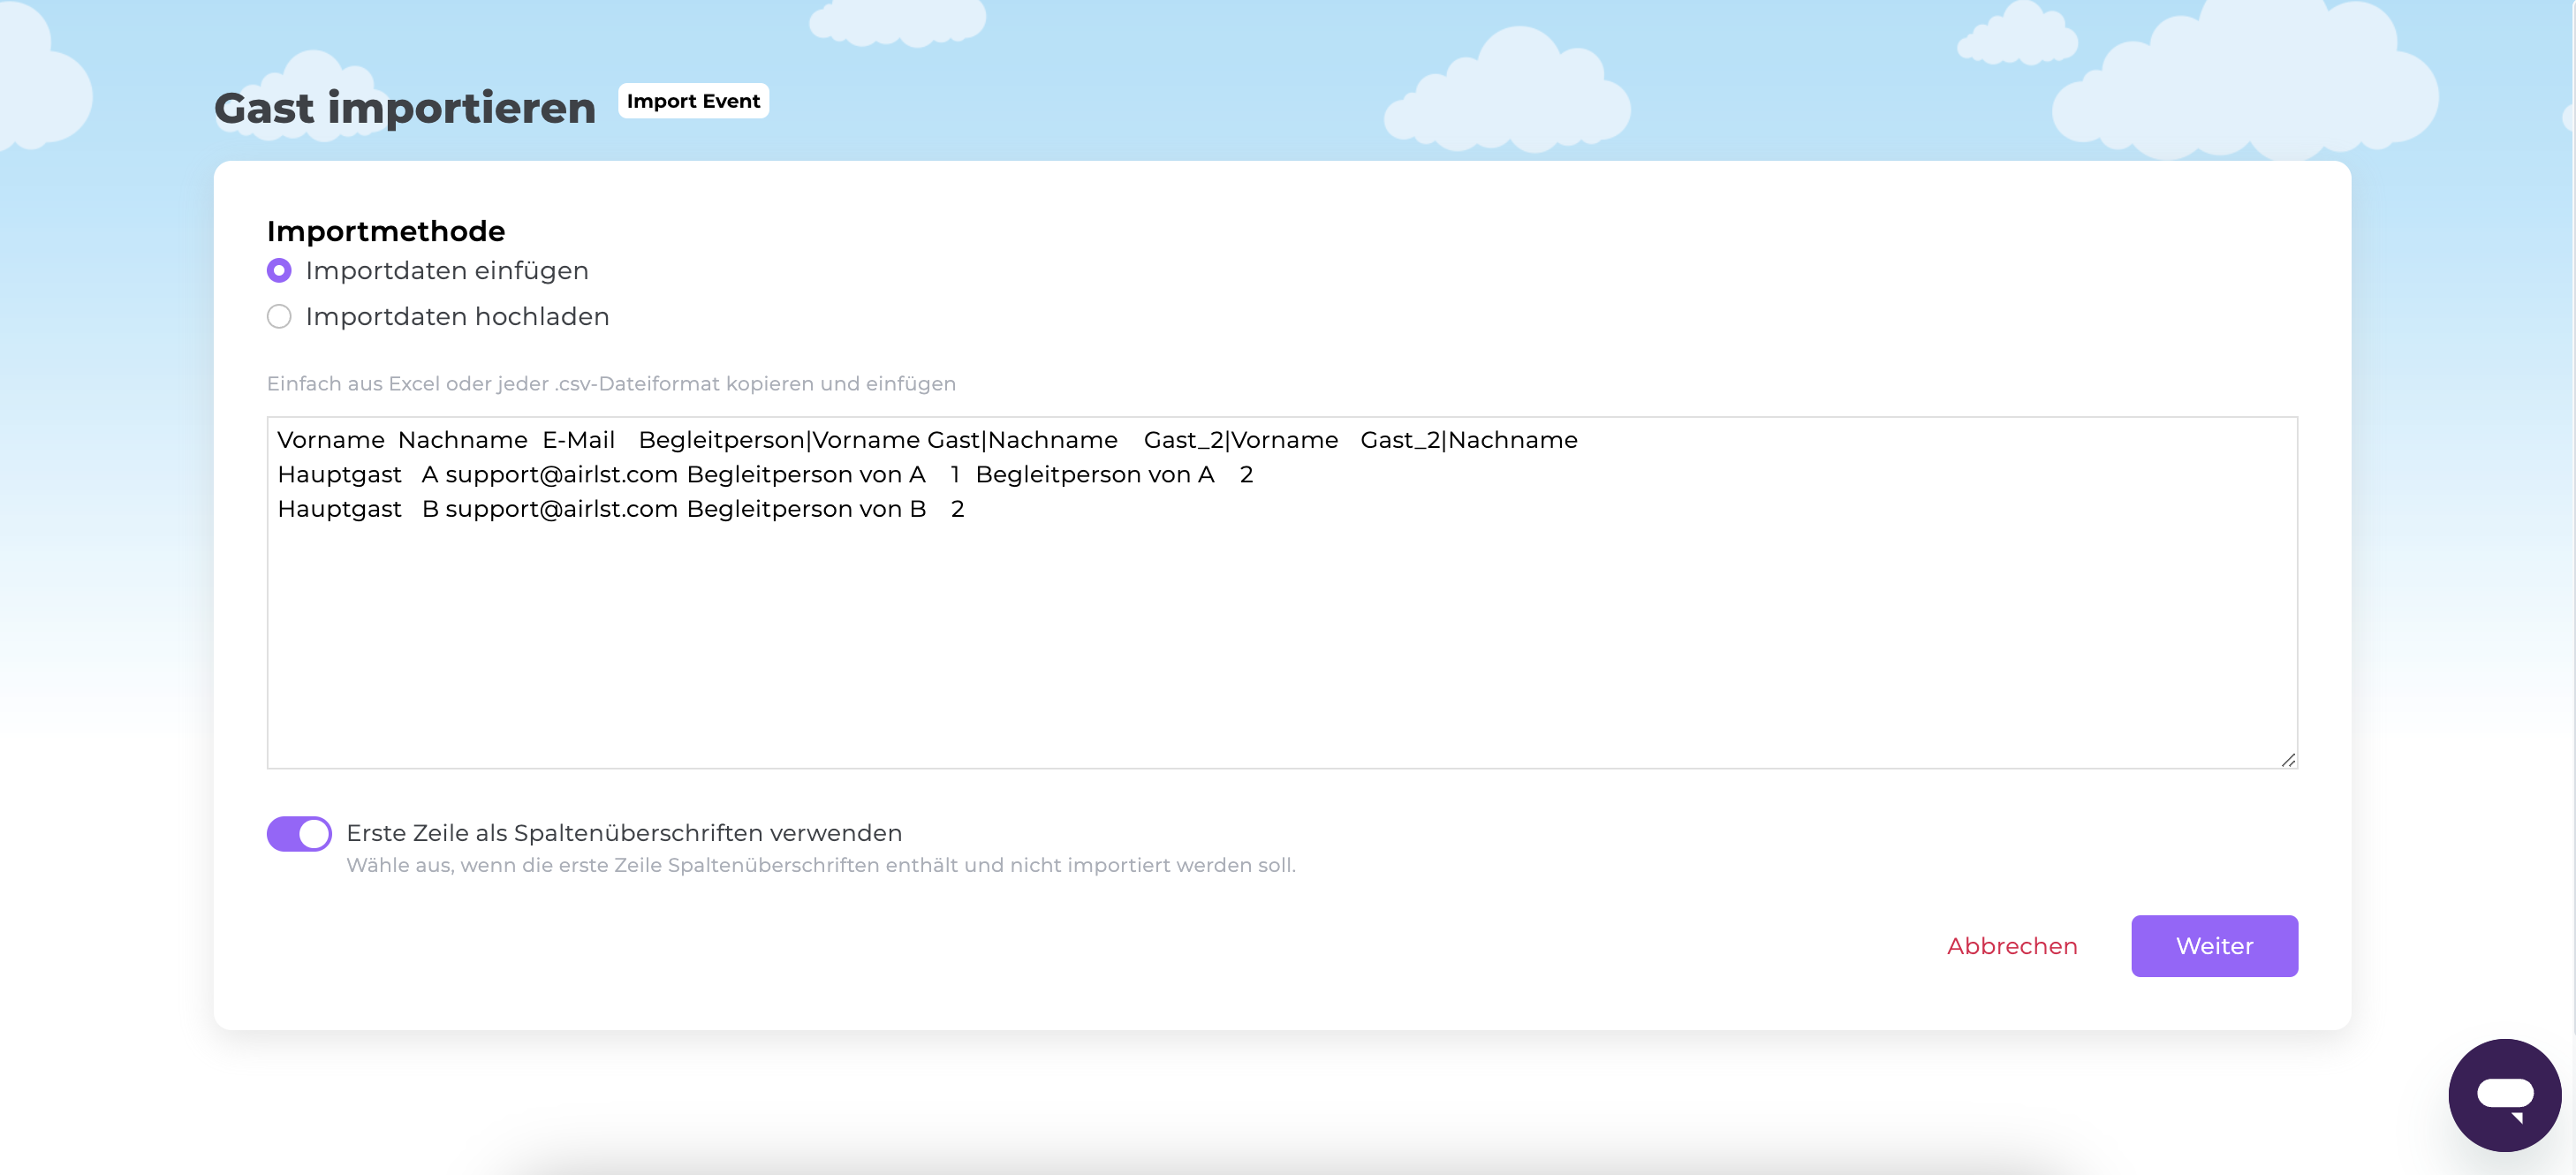Image resolution: width=2576 pixels, height=1175 pixels.
Task: Click the Importdaten einfügen label text
Action: [447, 271]
